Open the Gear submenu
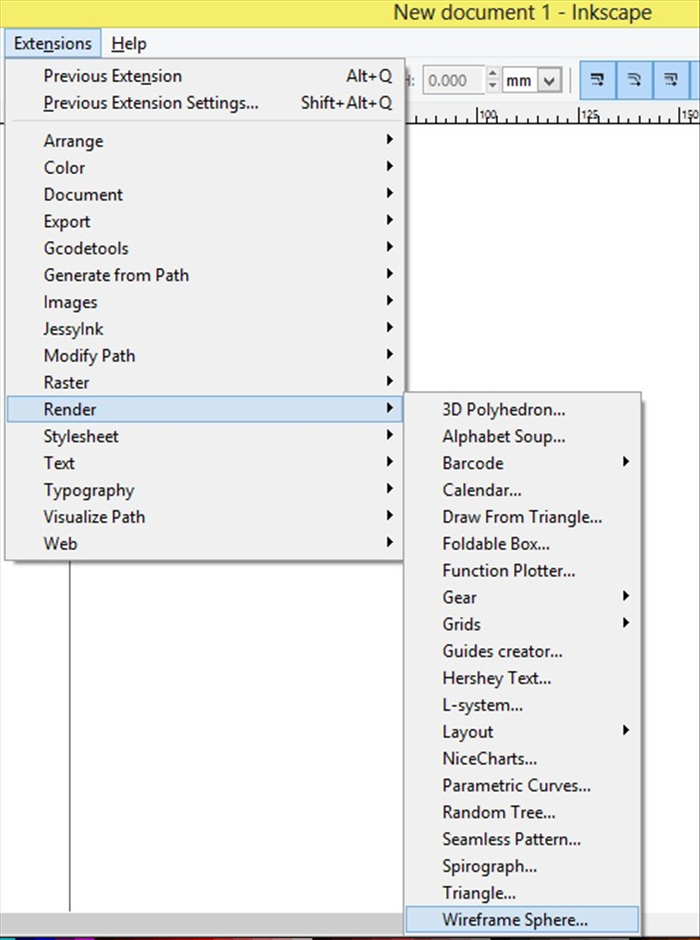The width and height of the screenshot is (700, 940). [x=522, y=598]
